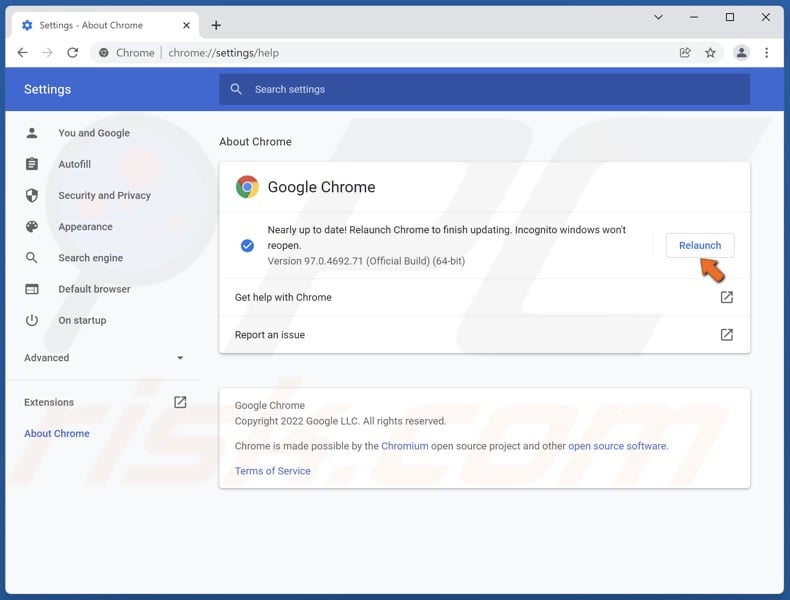
Task: Open Extensions external link icon
Action: (x=180, y=402)
